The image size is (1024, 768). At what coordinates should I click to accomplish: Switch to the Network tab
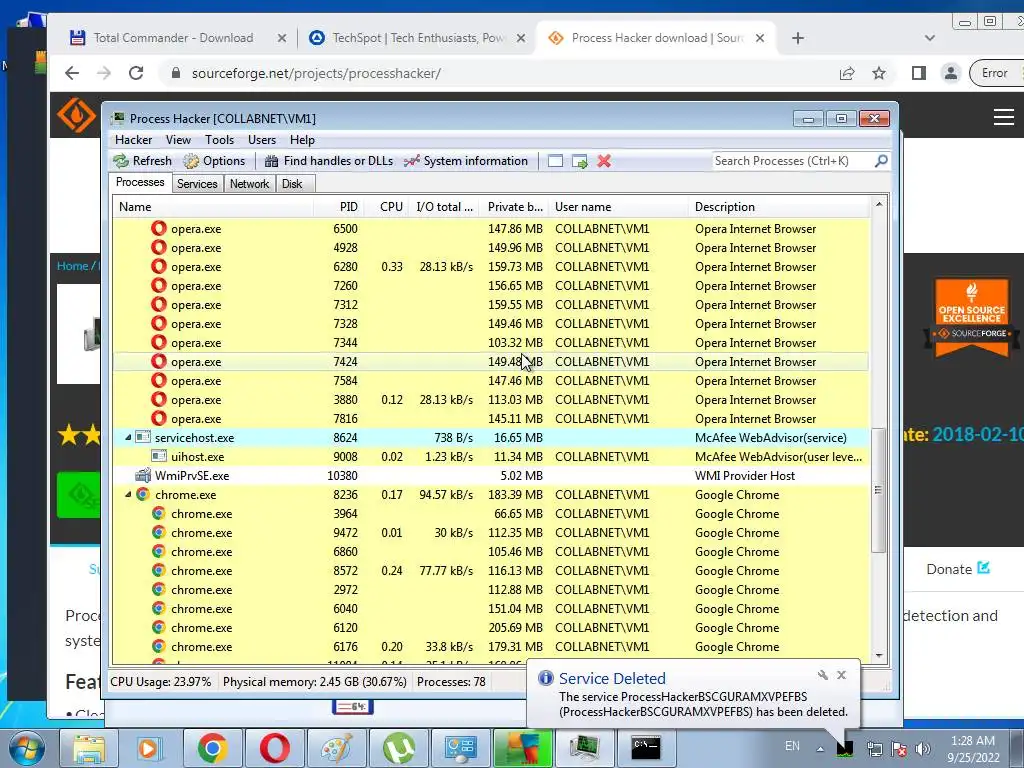point(249,184)
